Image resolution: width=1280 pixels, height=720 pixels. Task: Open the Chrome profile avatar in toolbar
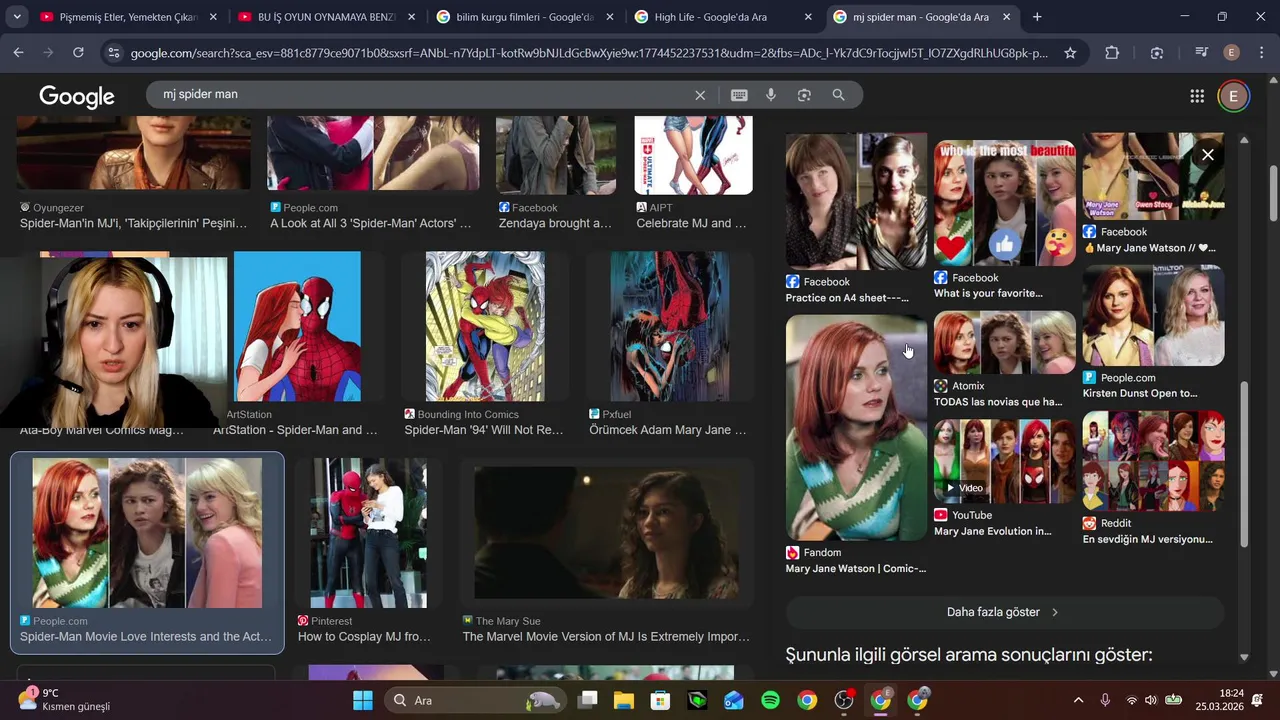(1232, 53)
